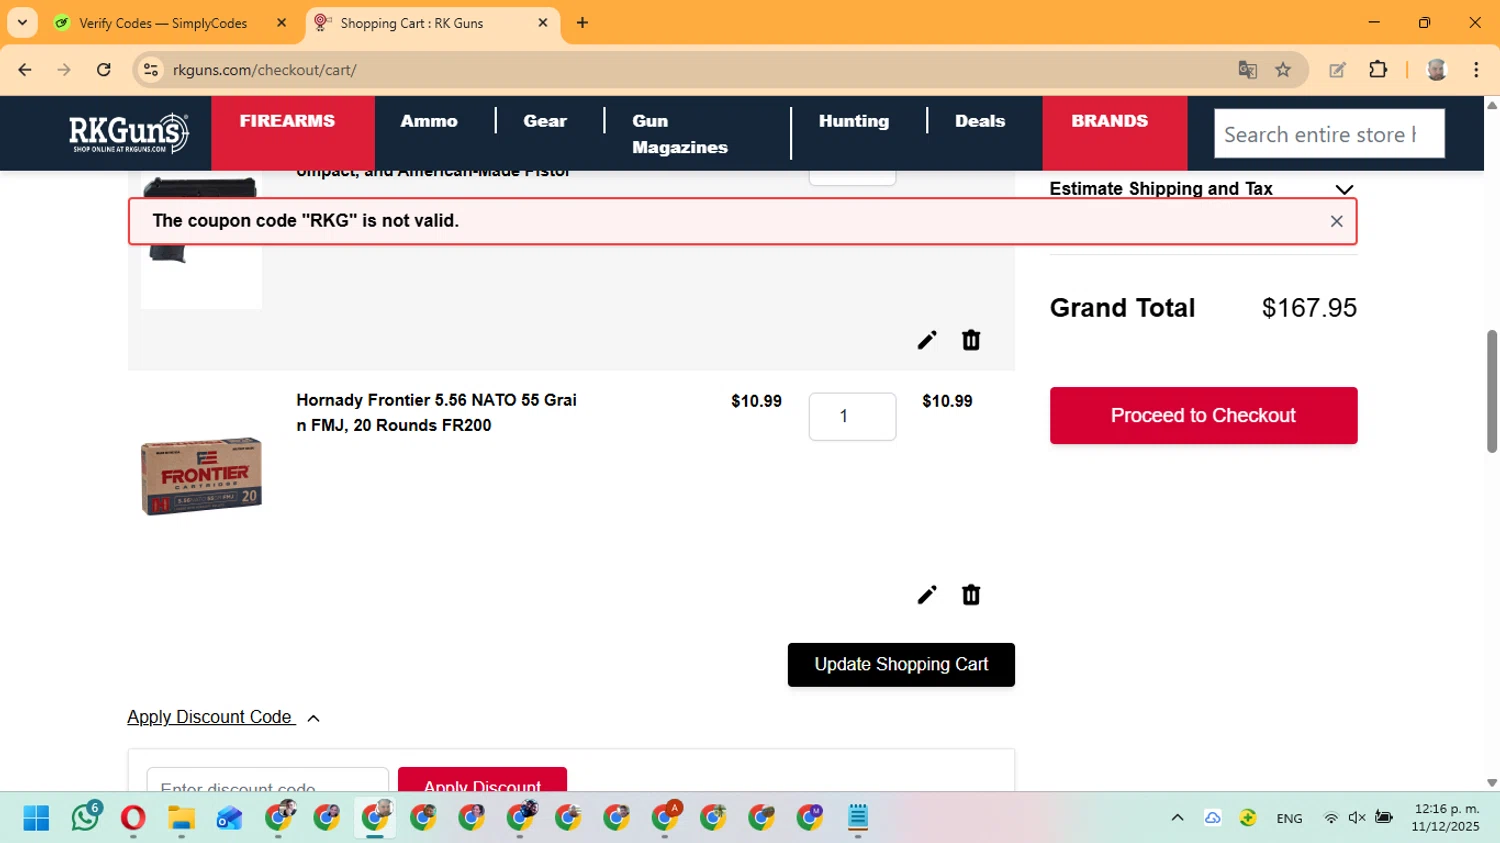
Task: Click the RK Guns logo
Action: pyautogui.click(x=129, y=133)
